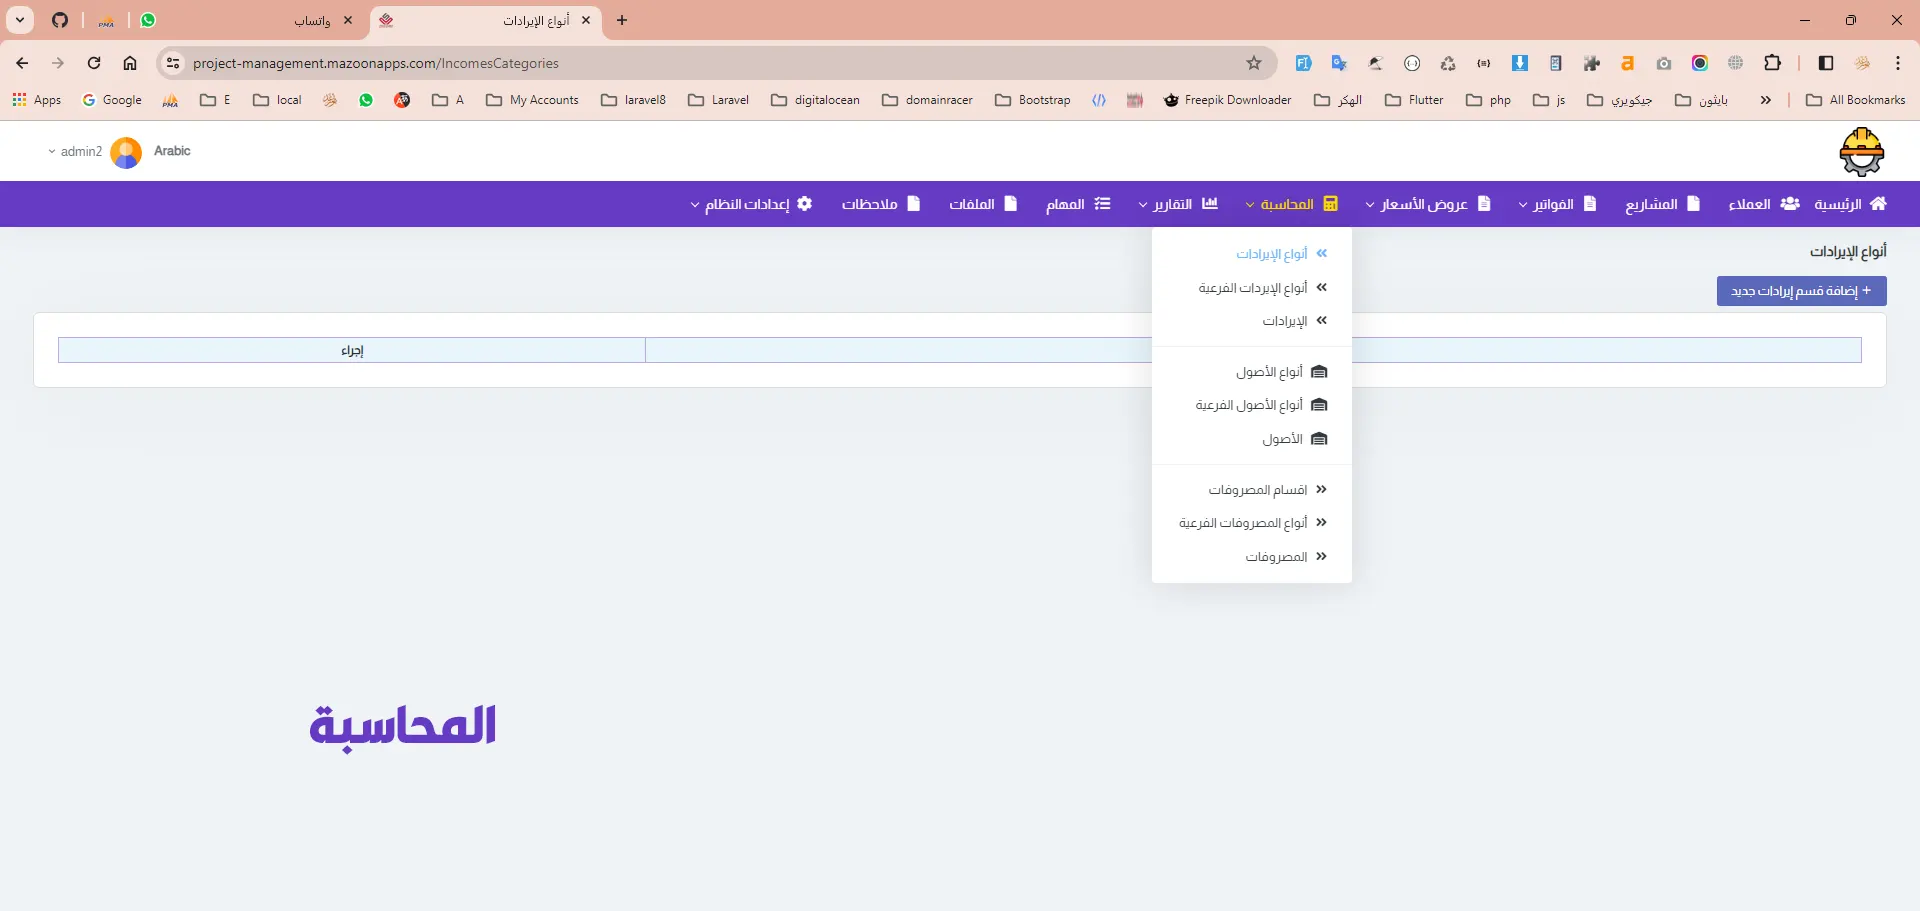Click the system settings gear icon
This screenshot has height=911, width=1920.
[x=804, y=204]
